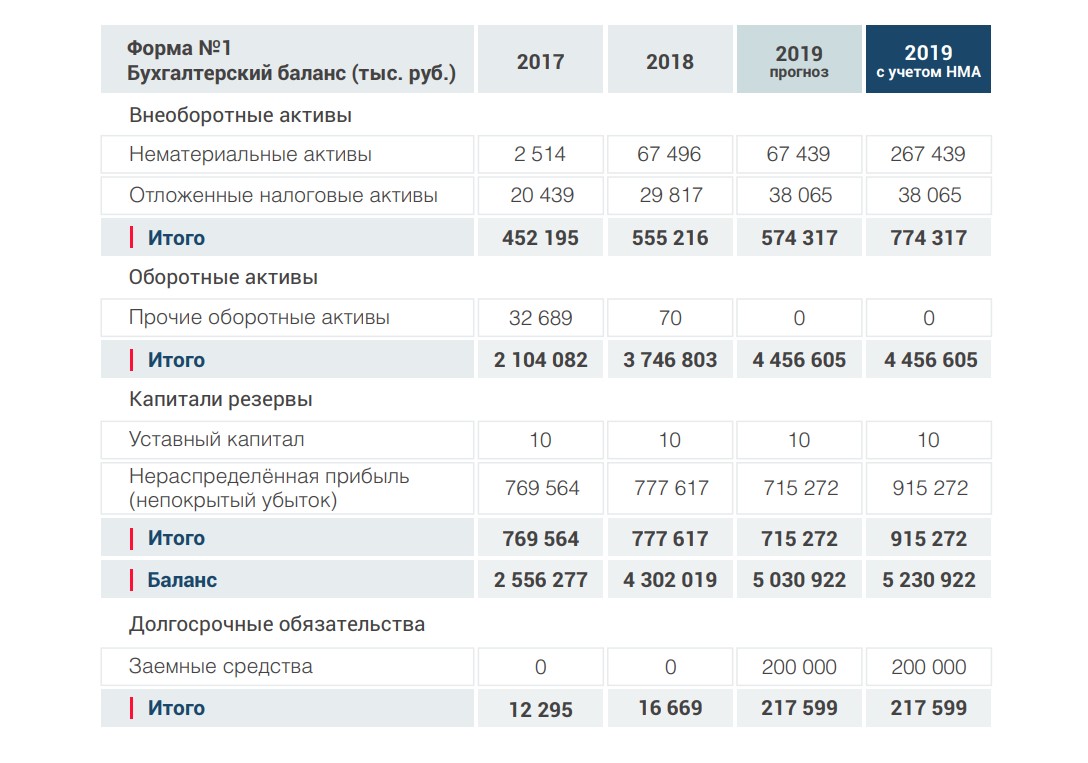Click the total value 3 746 803
1088x763 pixels.
pos(670,360)
